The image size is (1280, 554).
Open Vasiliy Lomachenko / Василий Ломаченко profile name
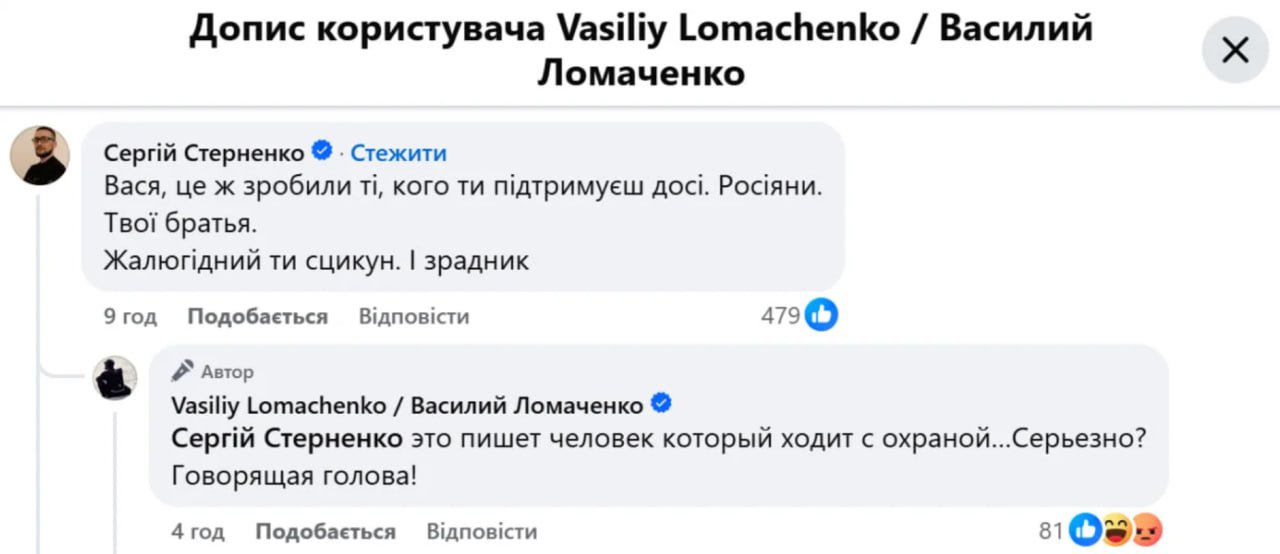pos(408,405)
